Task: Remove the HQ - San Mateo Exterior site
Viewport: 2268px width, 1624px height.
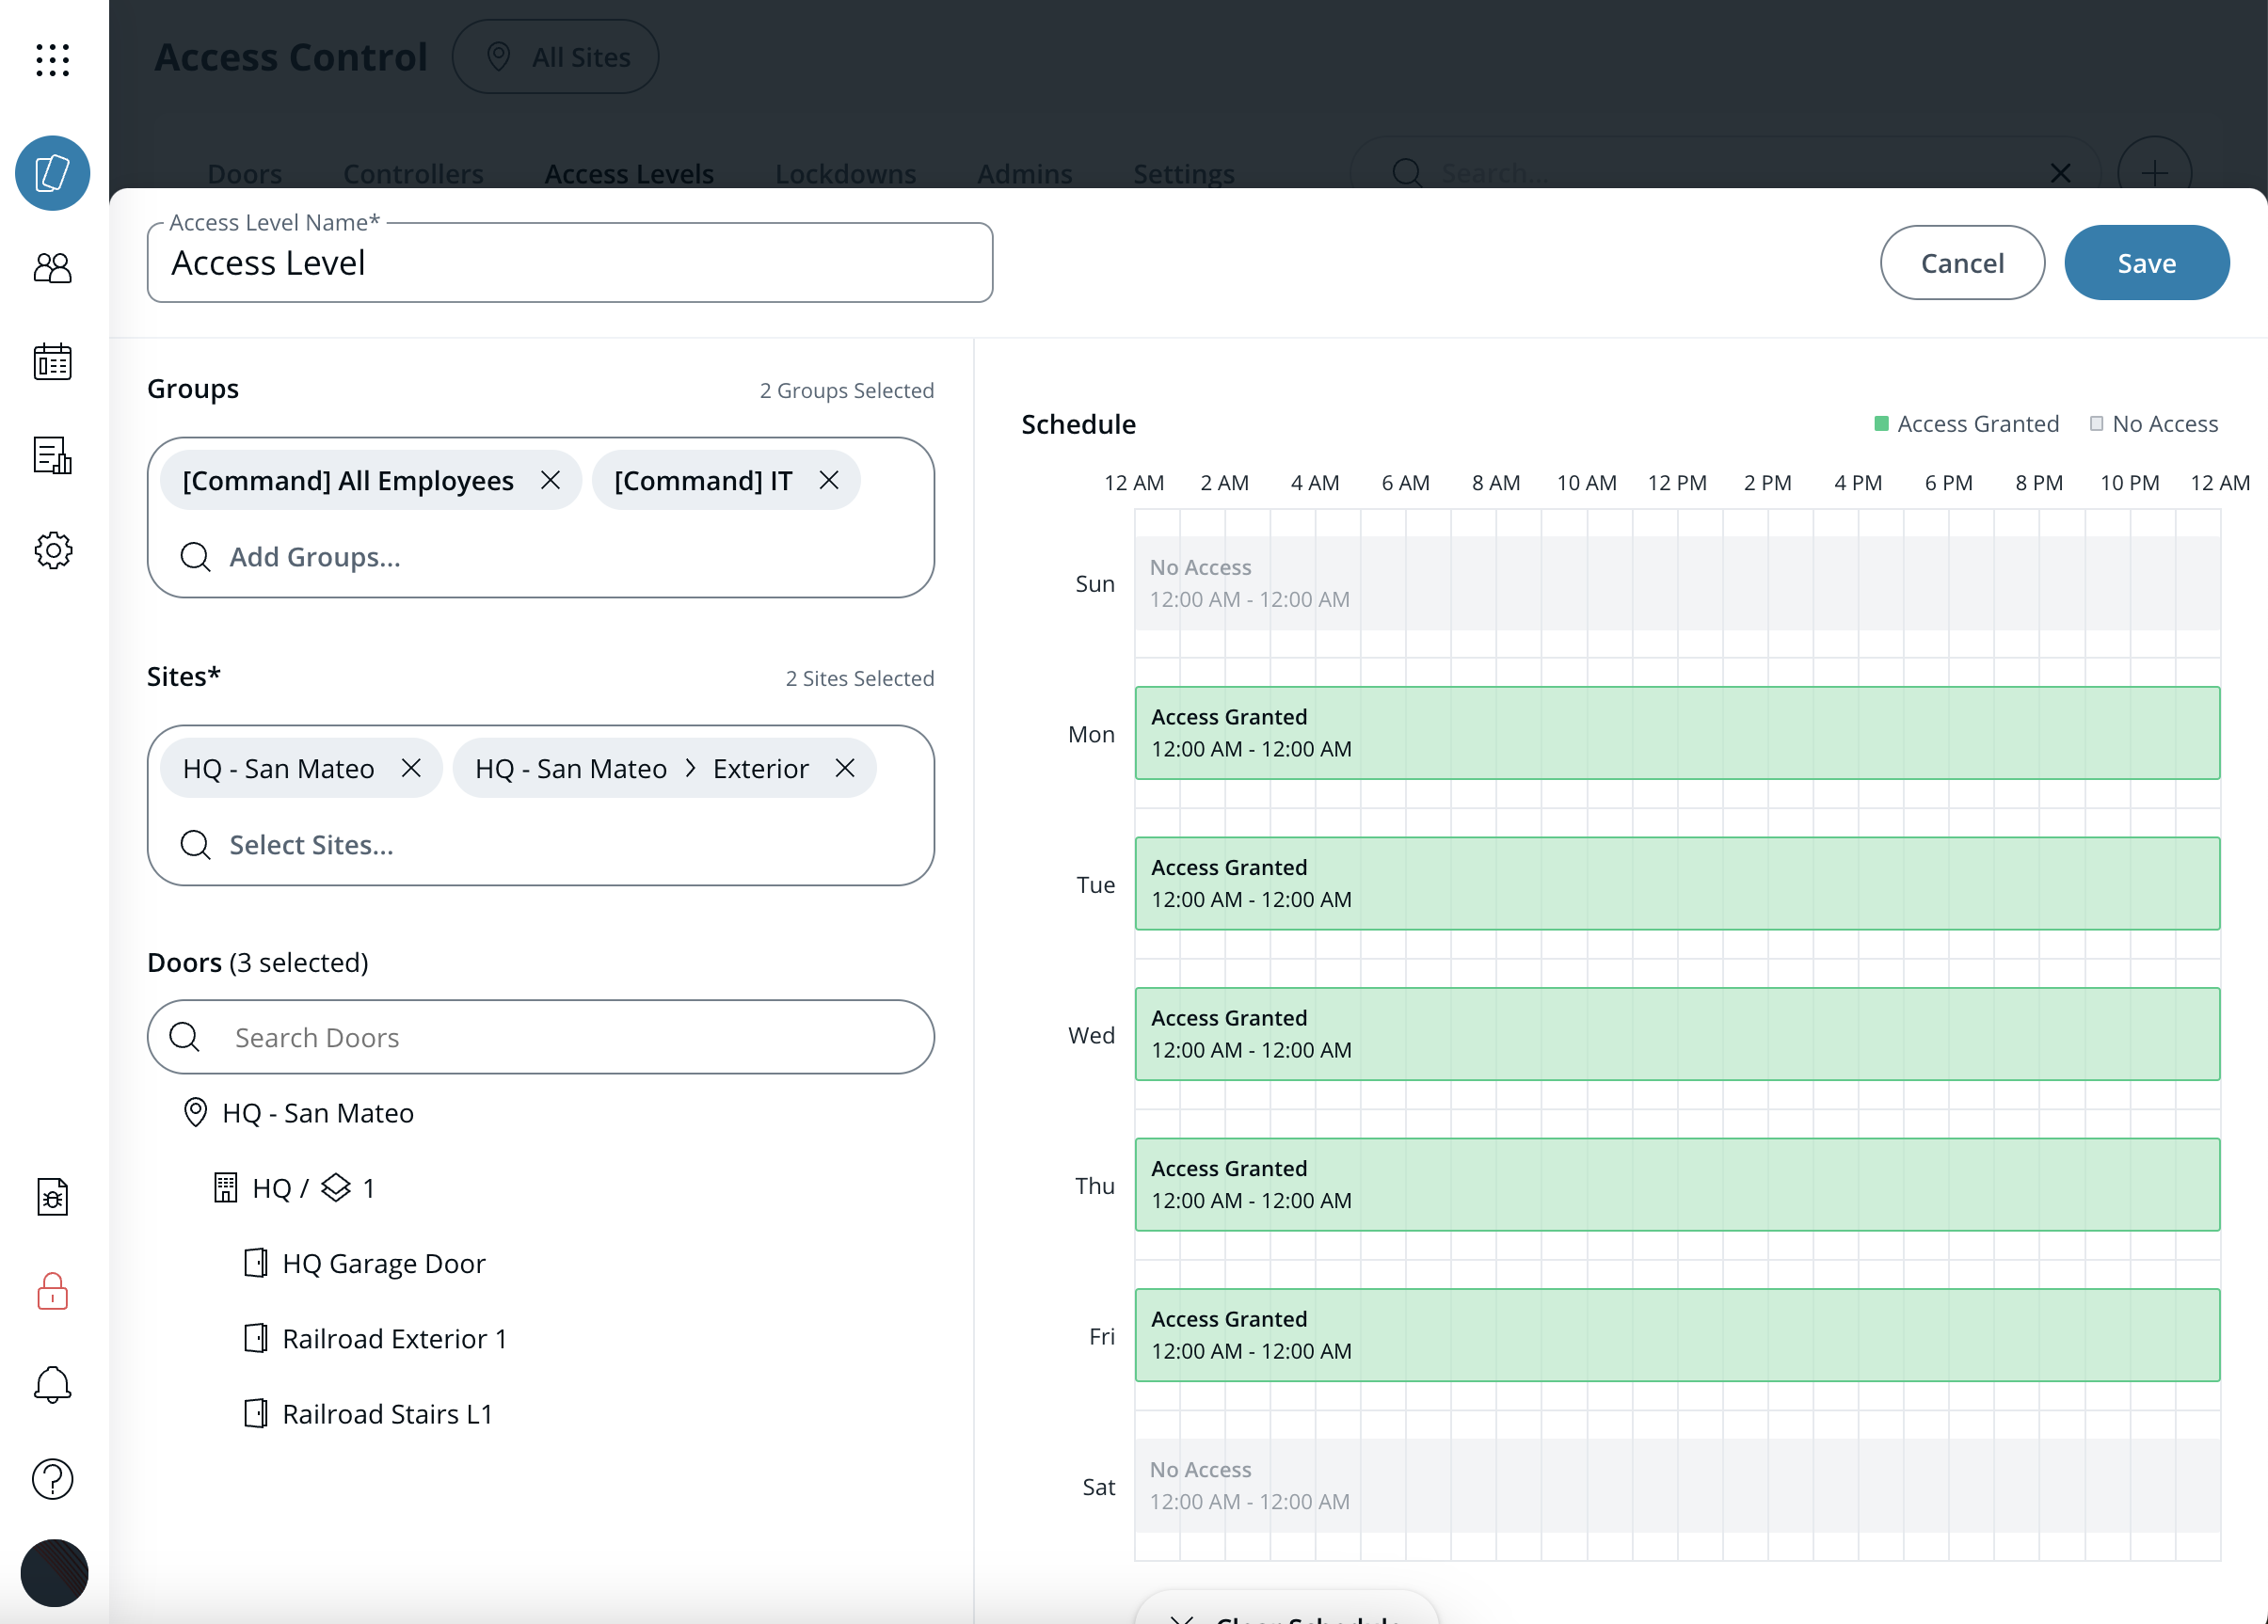Action: click(845, 768)
